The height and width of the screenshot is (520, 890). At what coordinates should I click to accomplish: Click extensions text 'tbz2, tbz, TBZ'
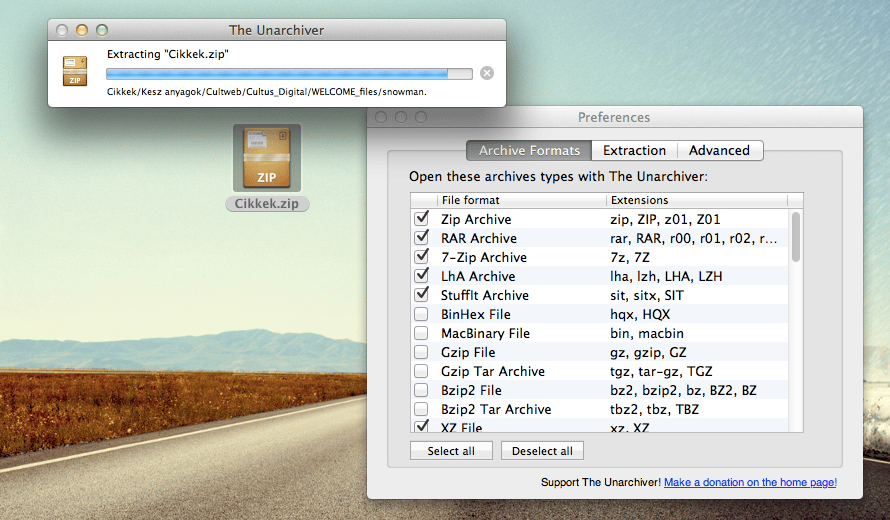654,409
